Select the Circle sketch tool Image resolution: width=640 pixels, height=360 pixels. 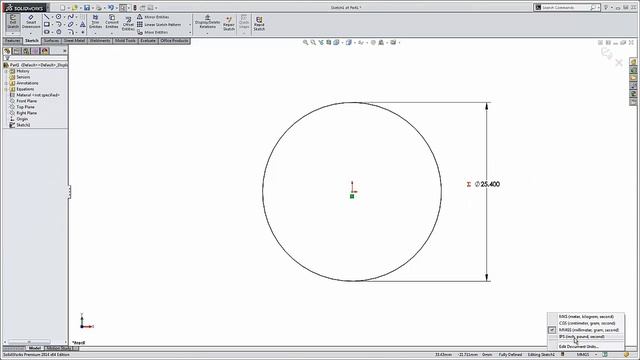click(x=59, y=17)
